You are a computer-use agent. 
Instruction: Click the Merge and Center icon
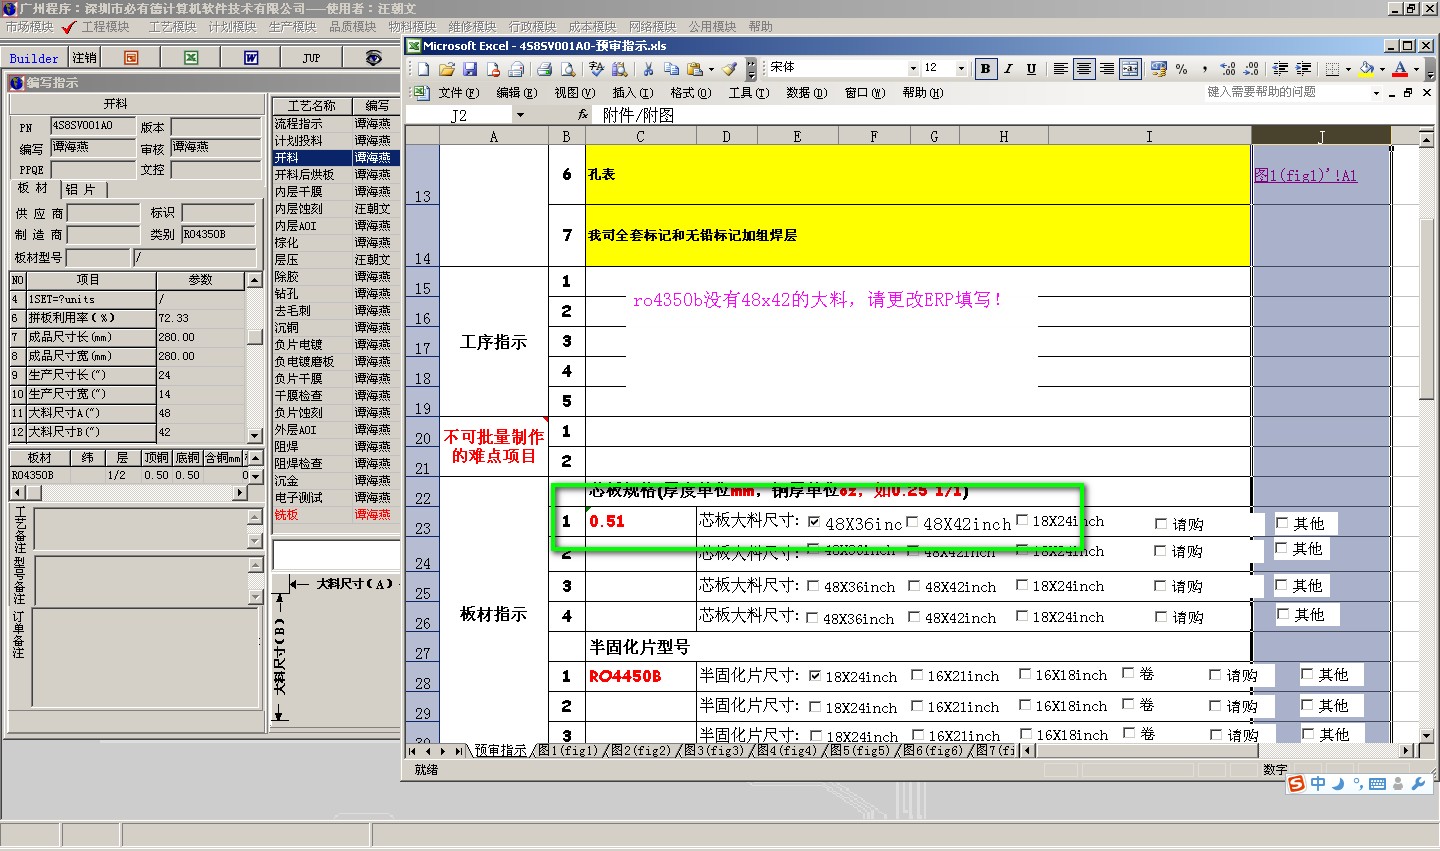pos(1130,69)
